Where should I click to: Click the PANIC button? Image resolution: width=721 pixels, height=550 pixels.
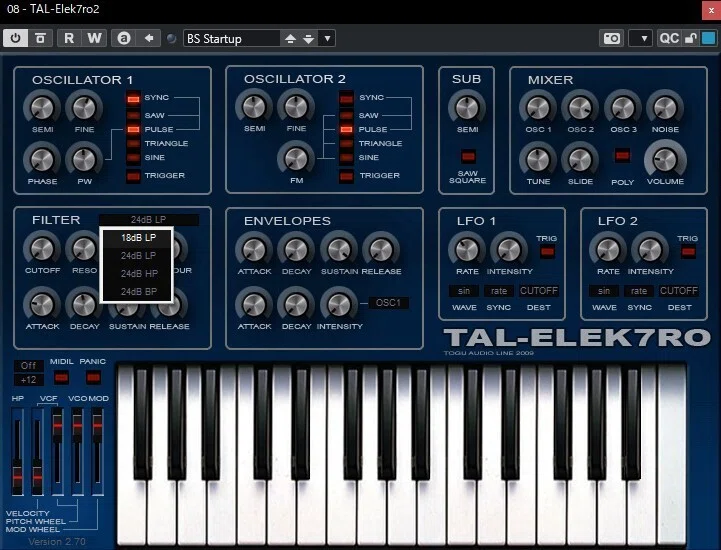click(93, 378)
